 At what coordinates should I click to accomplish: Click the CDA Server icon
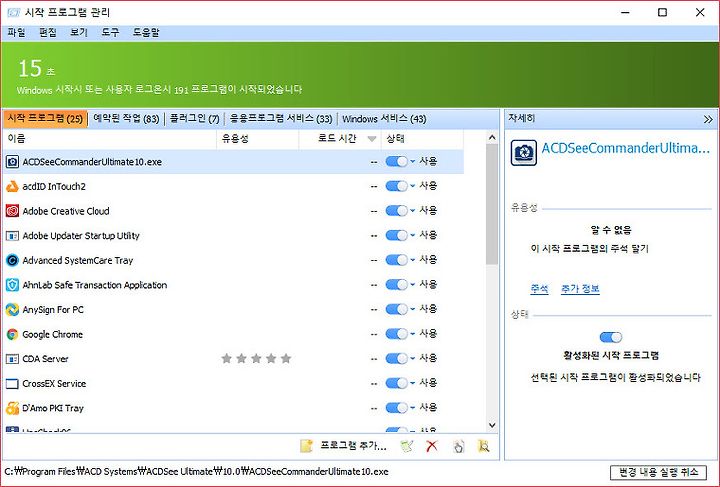click(x=12, y=359)
